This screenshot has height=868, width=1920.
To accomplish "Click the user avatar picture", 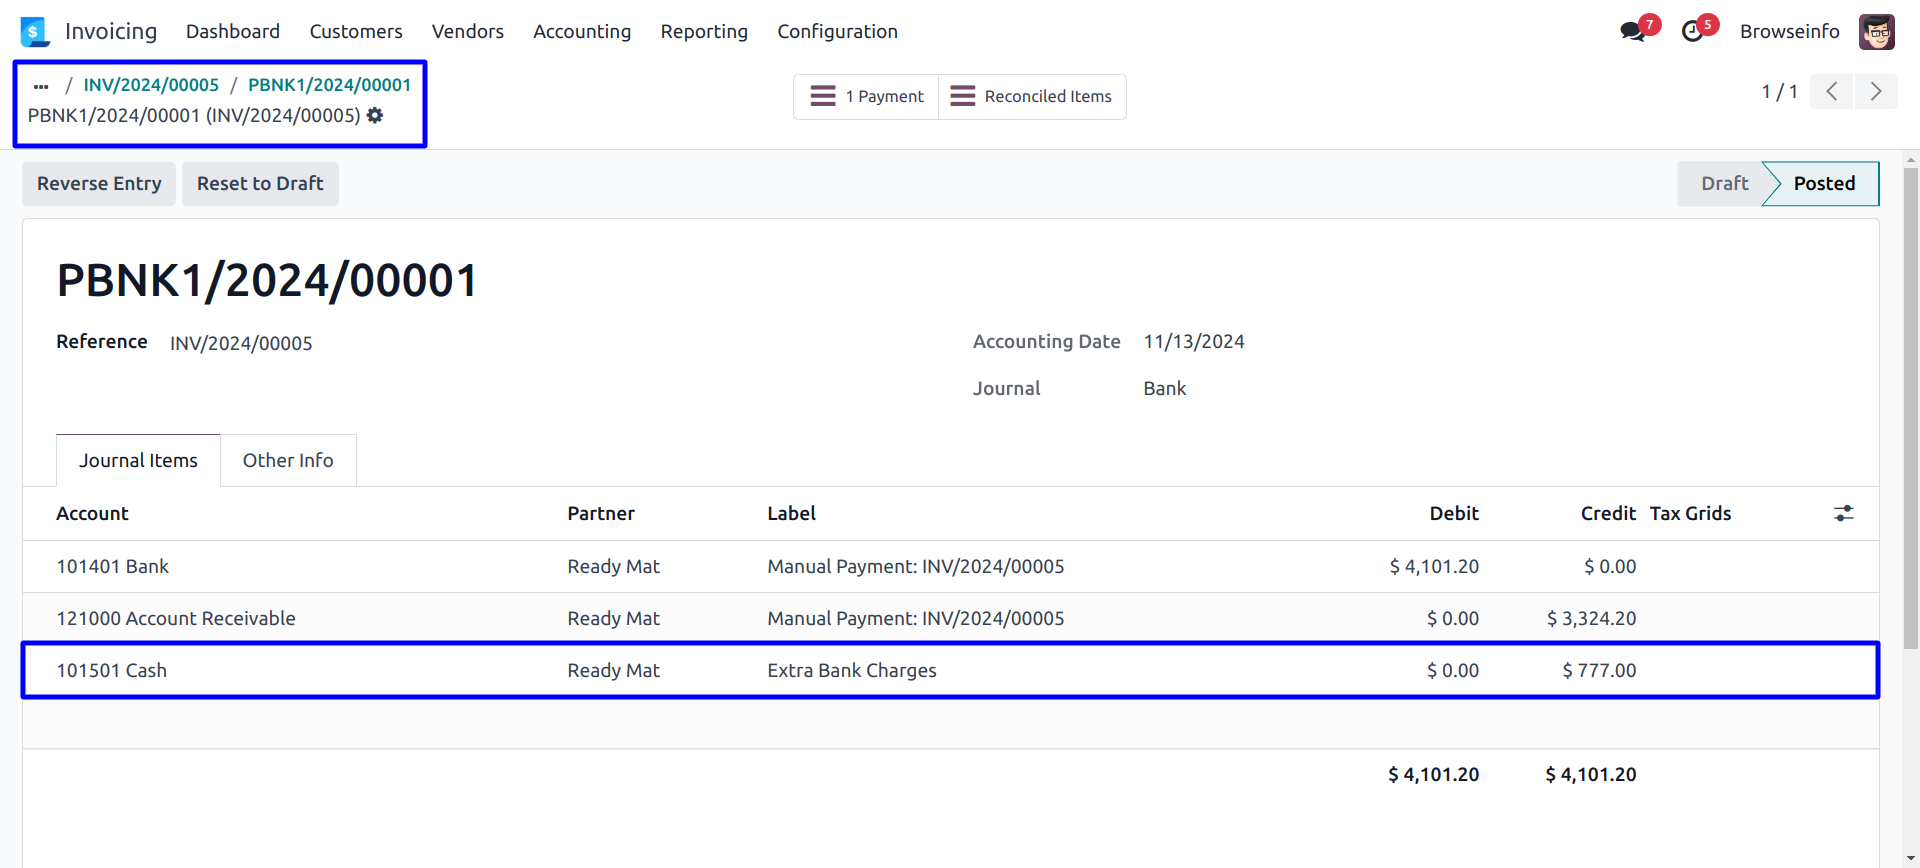I will [1876, 32].
